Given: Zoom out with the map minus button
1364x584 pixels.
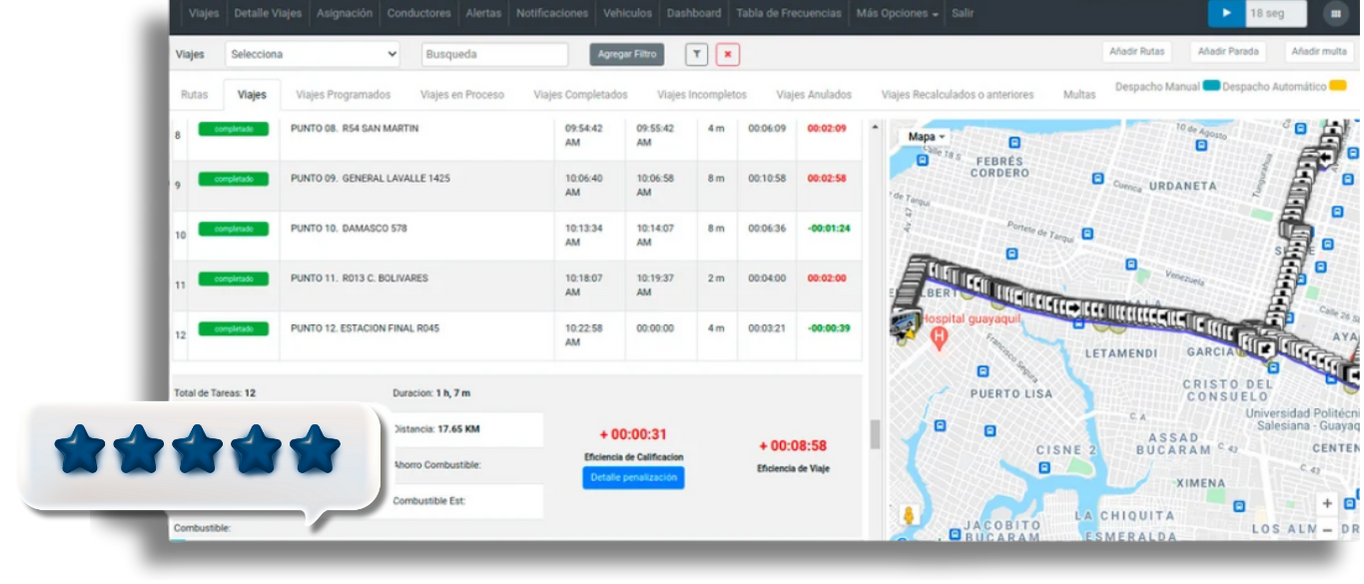Looking at the screenshot, I should pos(1327,531).
